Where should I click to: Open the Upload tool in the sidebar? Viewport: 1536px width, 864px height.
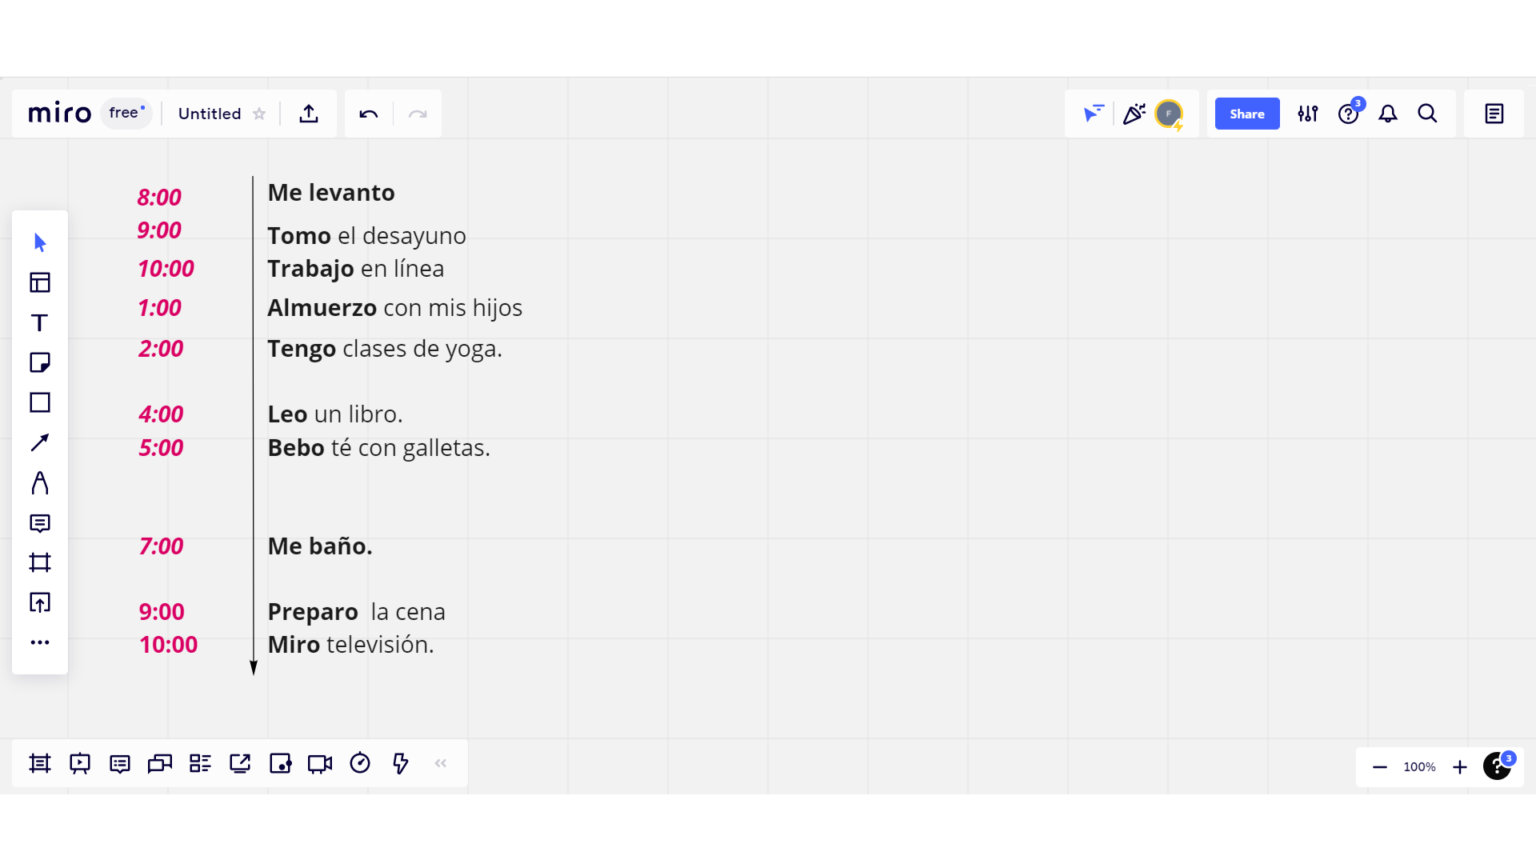click(40, 602)
